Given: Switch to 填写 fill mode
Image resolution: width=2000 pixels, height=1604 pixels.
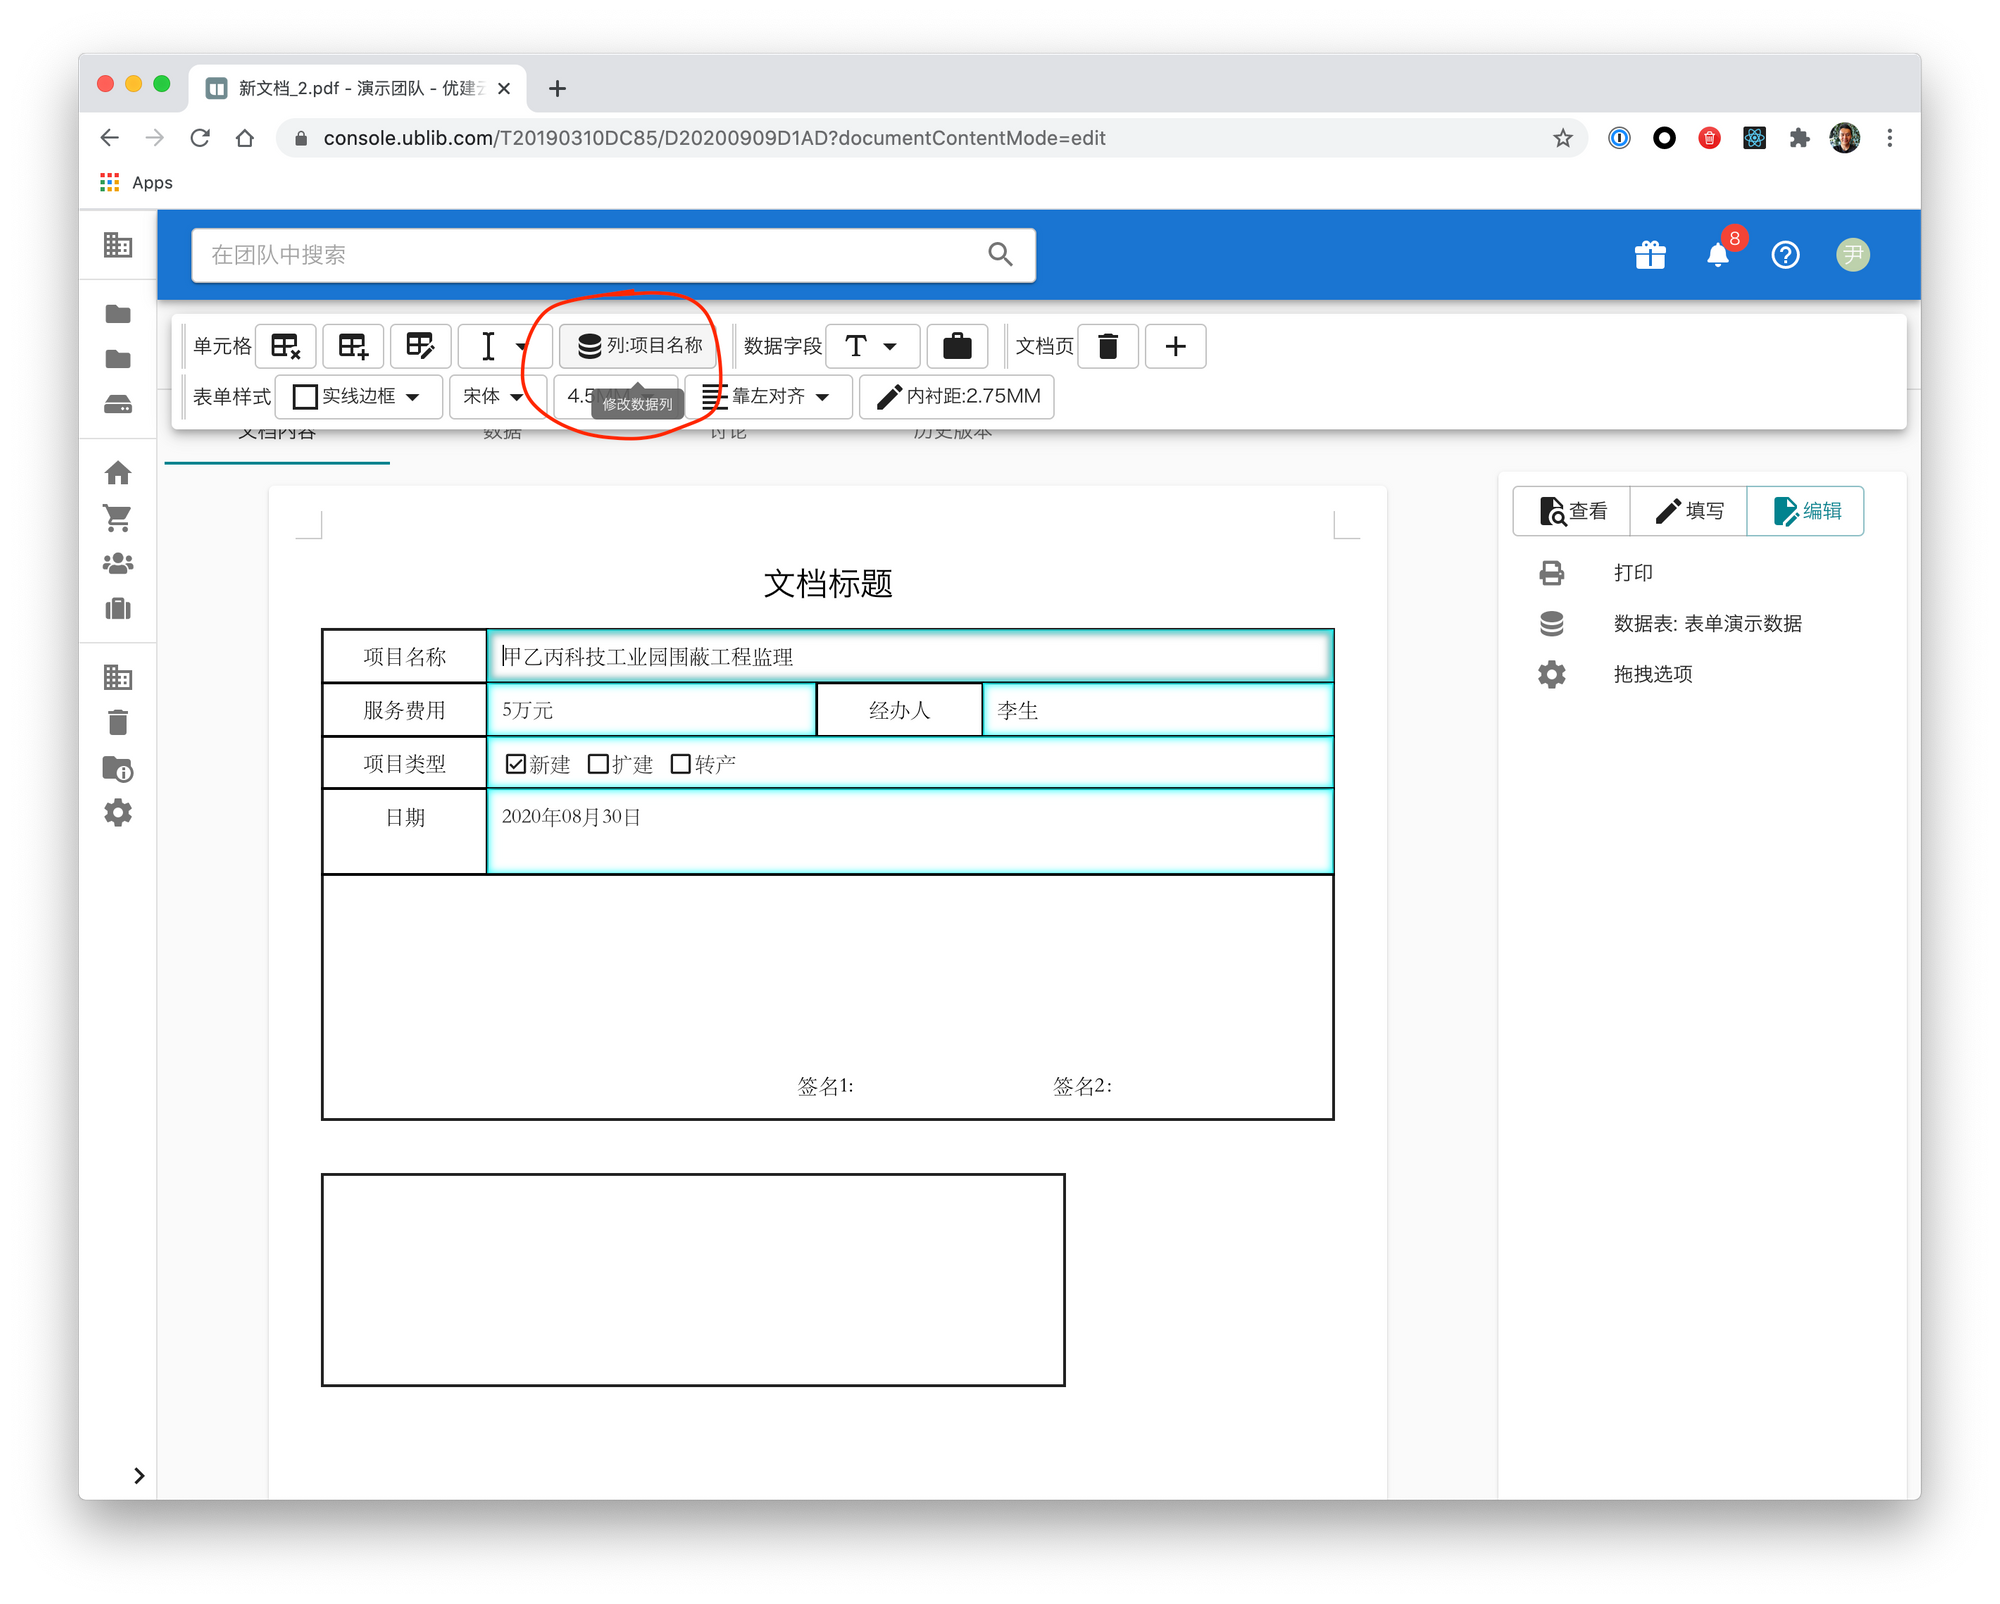Looking at the screenshot, I should (1689, 511).
